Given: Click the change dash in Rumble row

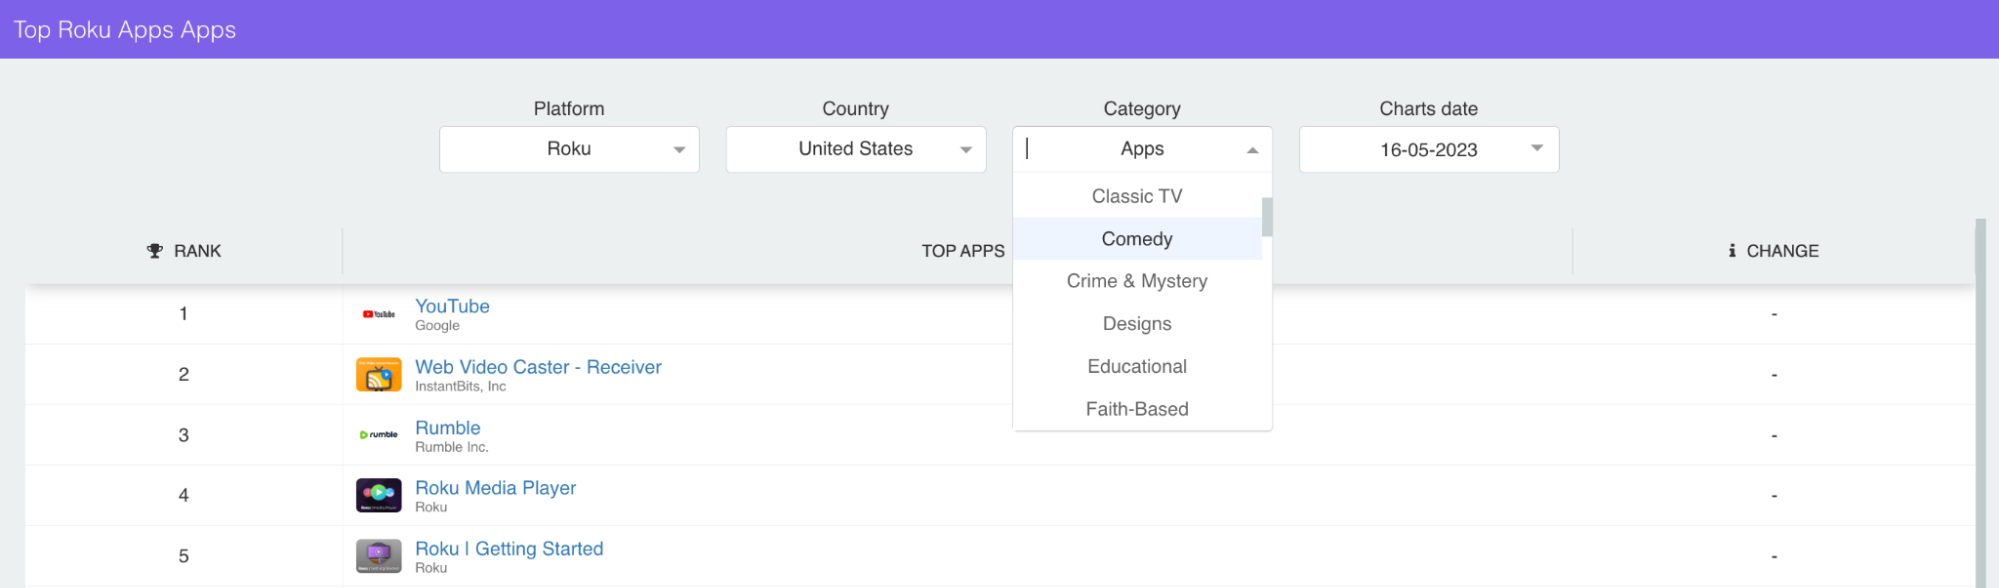Looking at the screenshot, I should (1774, 436).
